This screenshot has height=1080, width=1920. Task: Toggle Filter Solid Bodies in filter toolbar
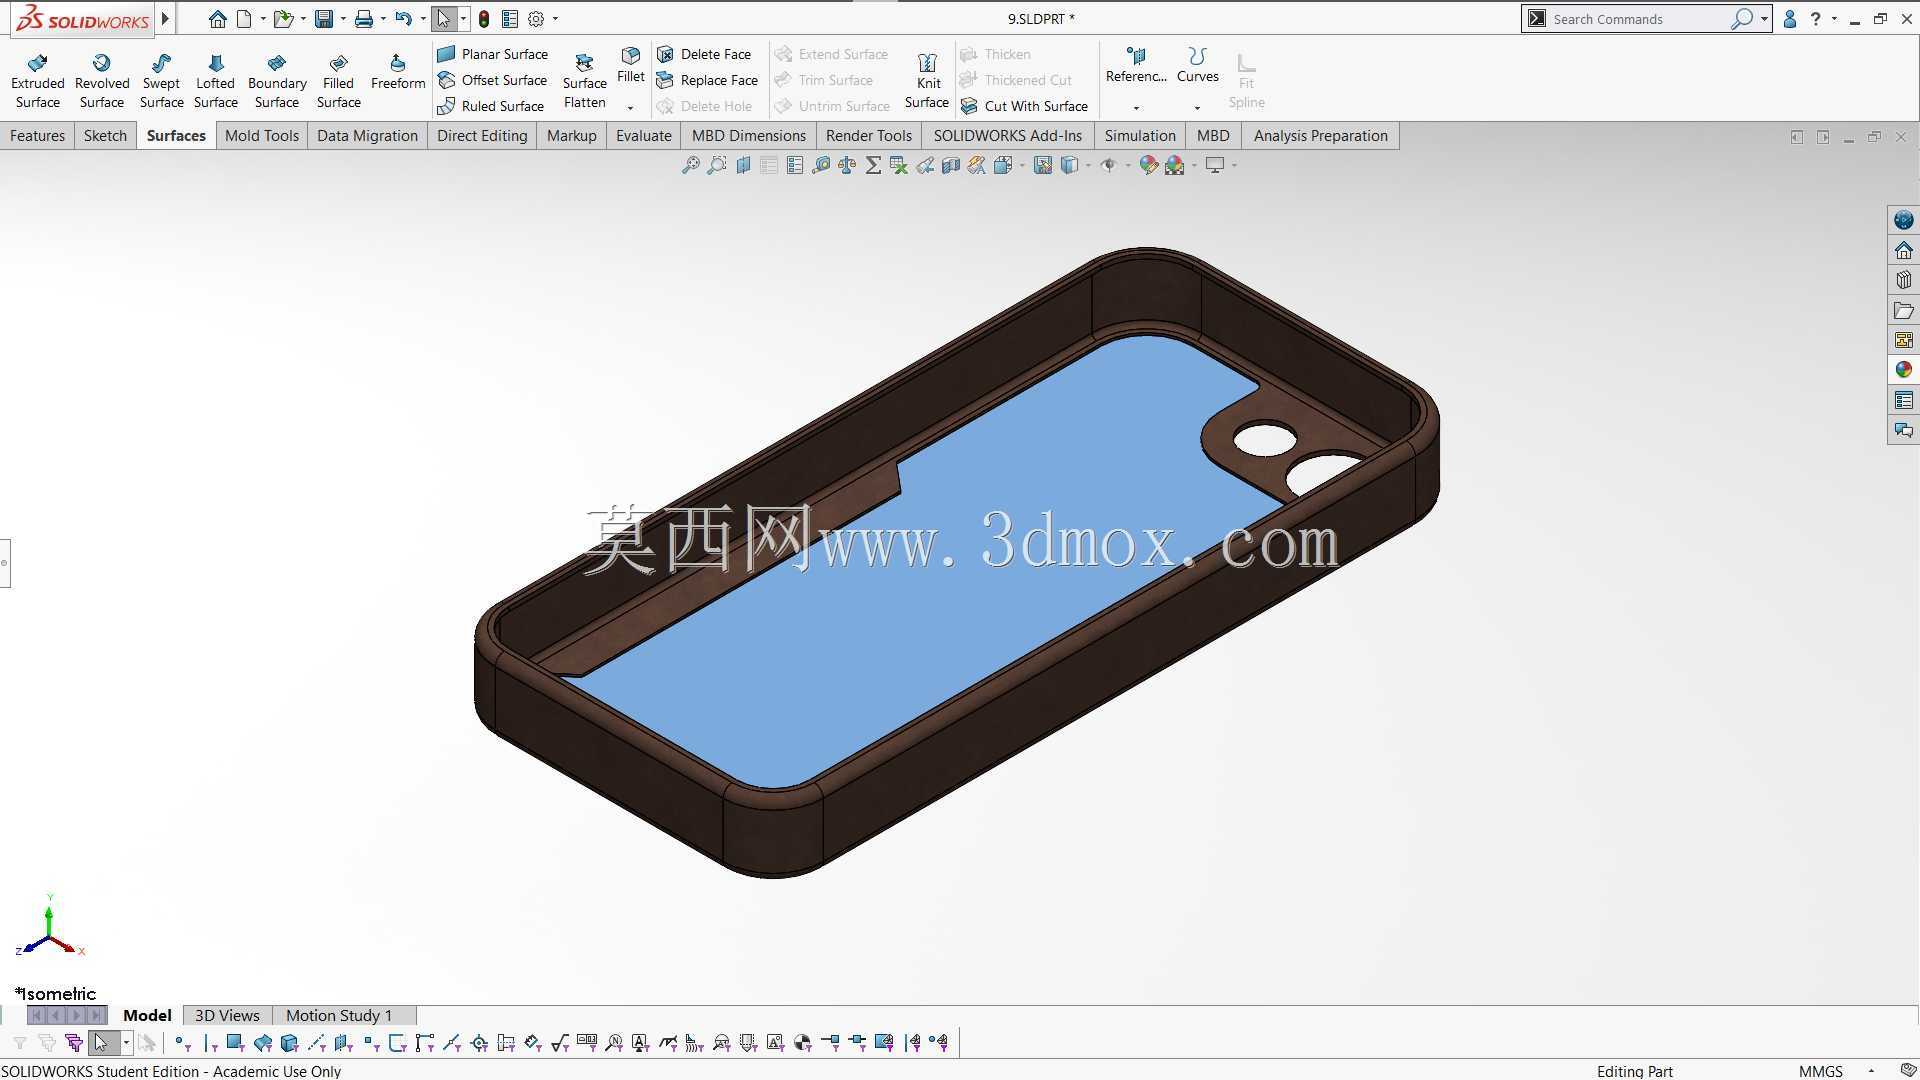point(290,1043)
